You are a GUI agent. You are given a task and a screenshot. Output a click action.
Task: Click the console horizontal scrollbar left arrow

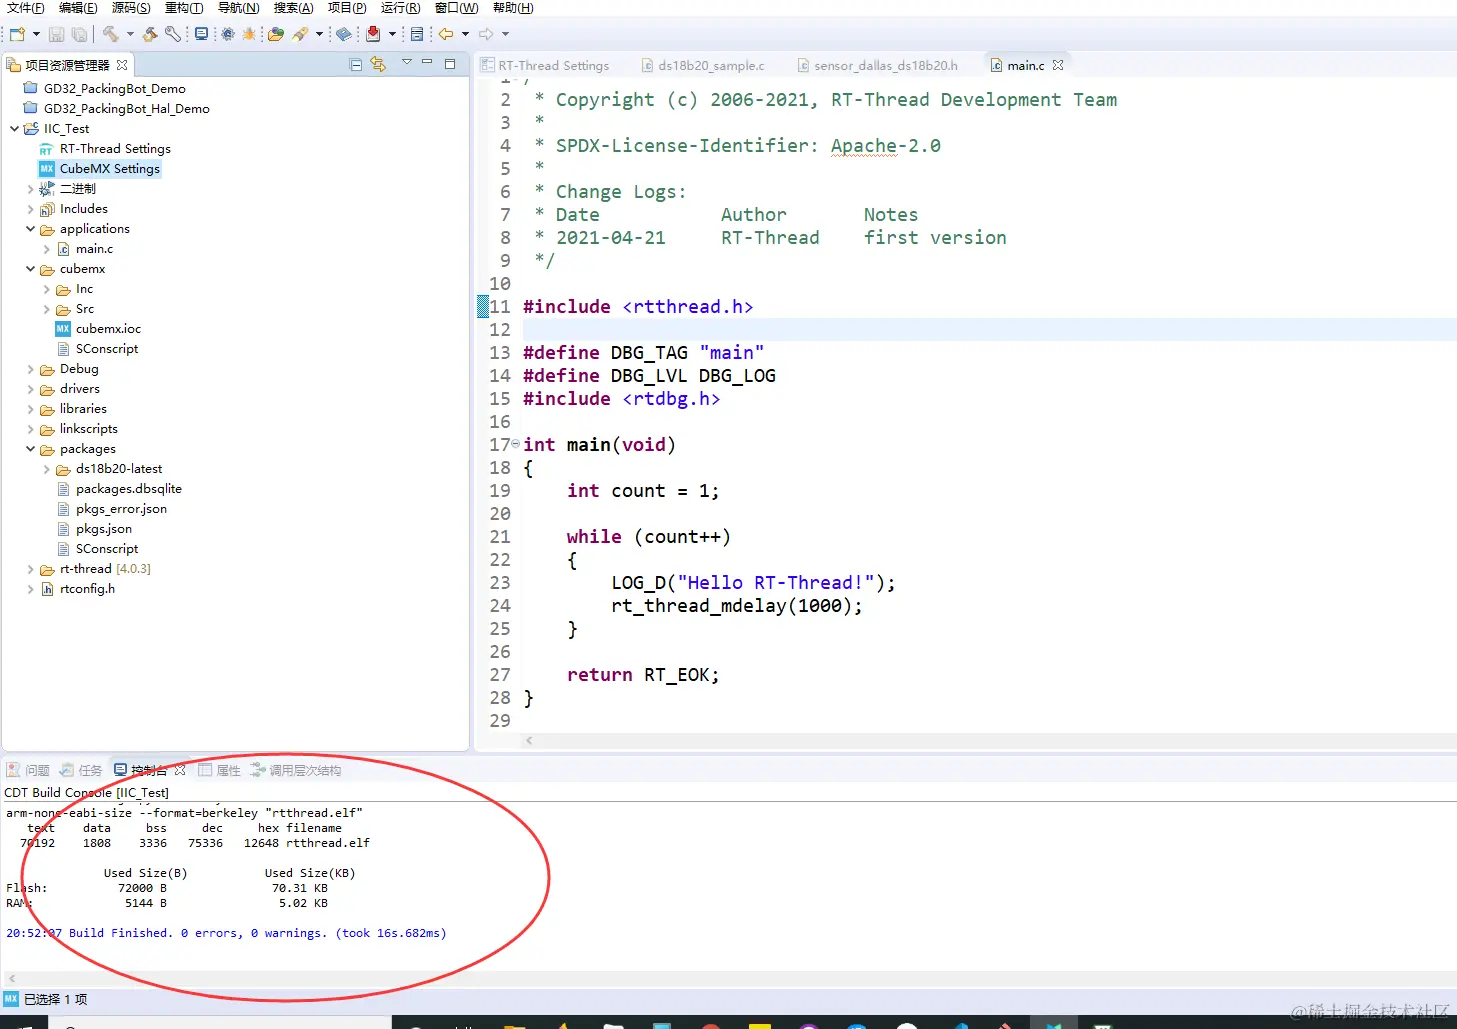coord(11,978)
